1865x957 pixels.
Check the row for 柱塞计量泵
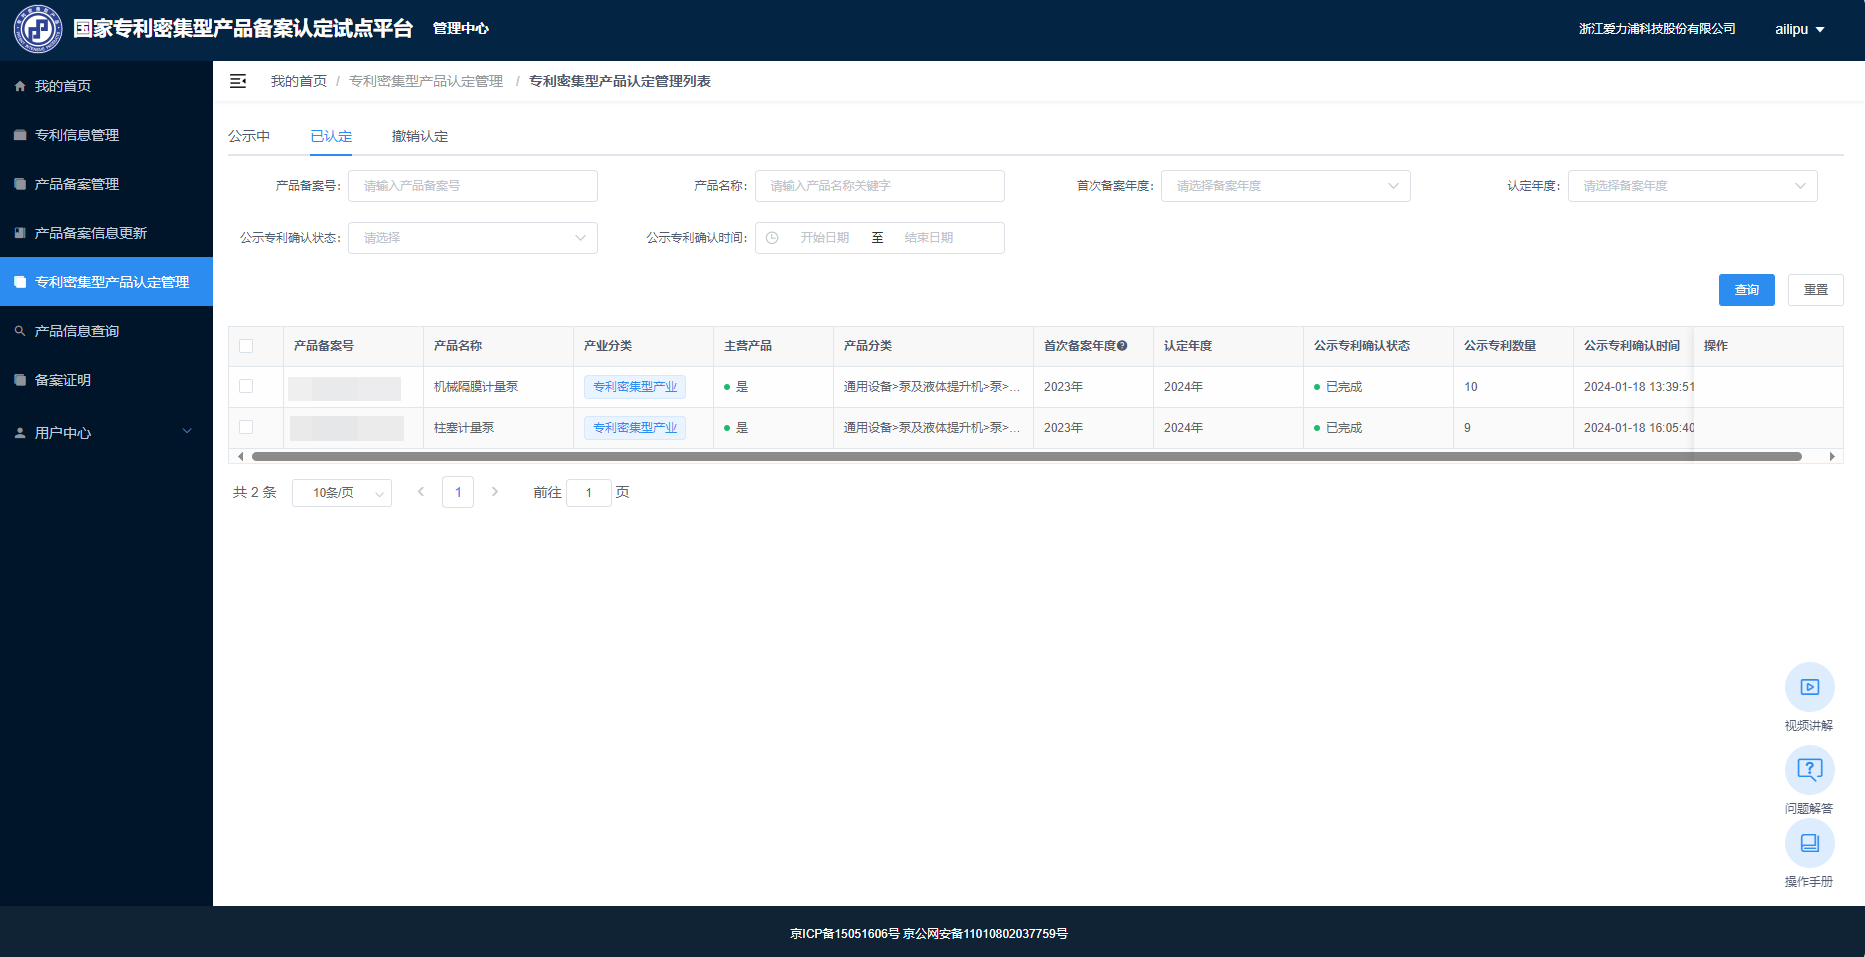(x=246, y=428)
